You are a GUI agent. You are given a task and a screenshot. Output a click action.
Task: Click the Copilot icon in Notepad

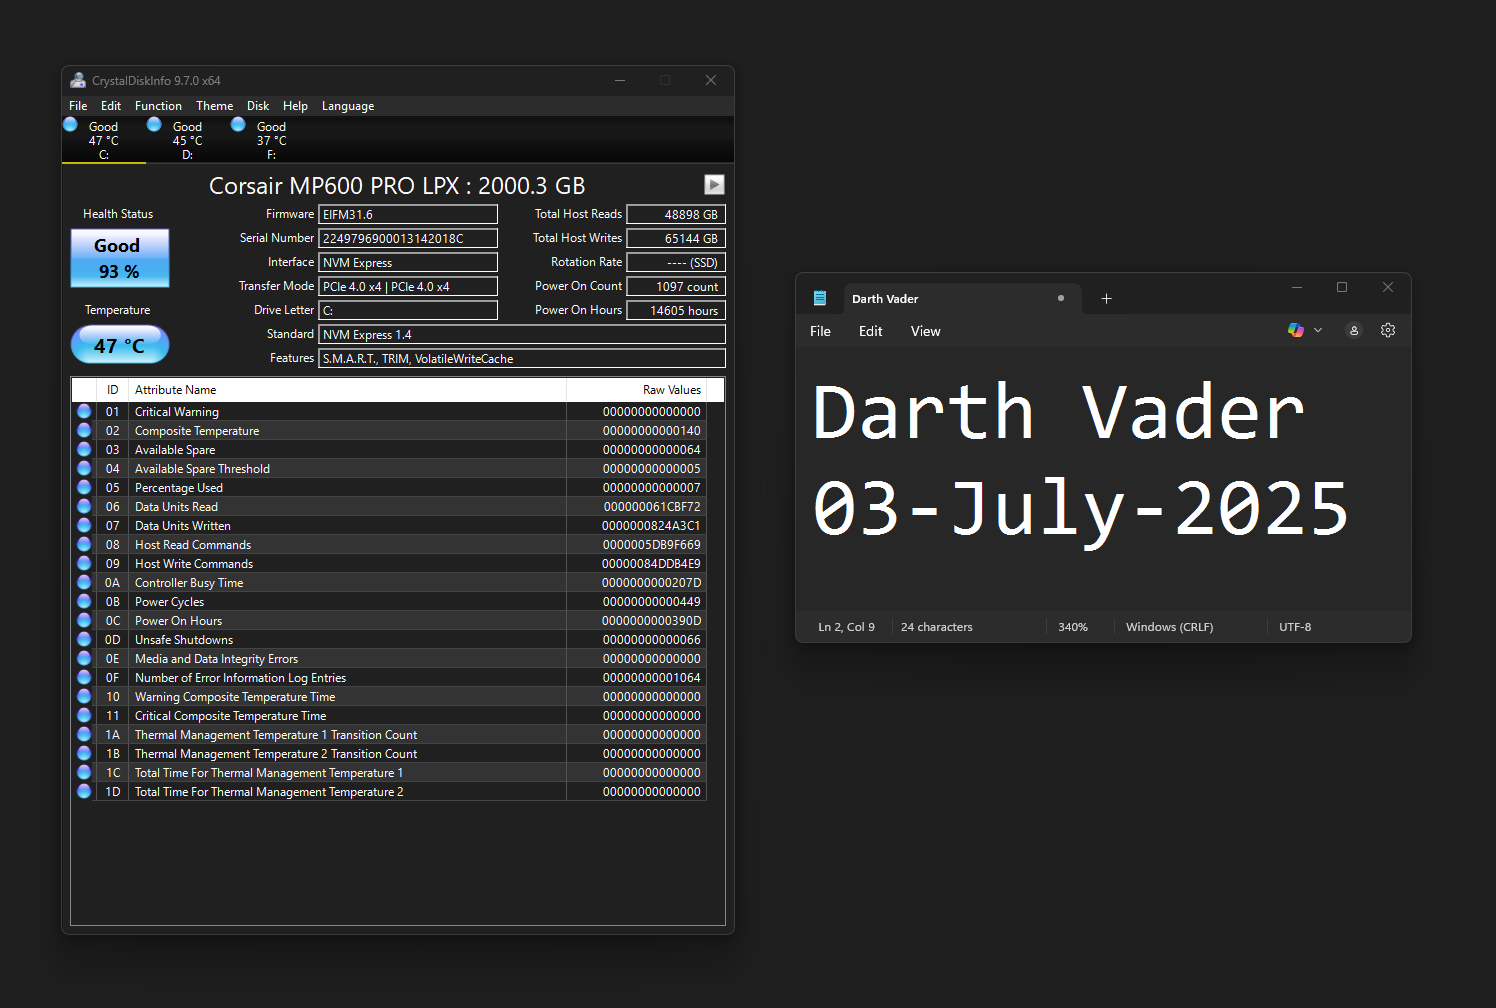coord(1296,330)
